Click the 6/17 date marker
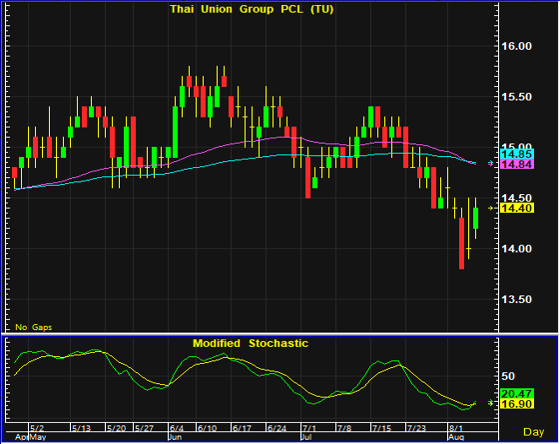 click(x=242, y=428)
